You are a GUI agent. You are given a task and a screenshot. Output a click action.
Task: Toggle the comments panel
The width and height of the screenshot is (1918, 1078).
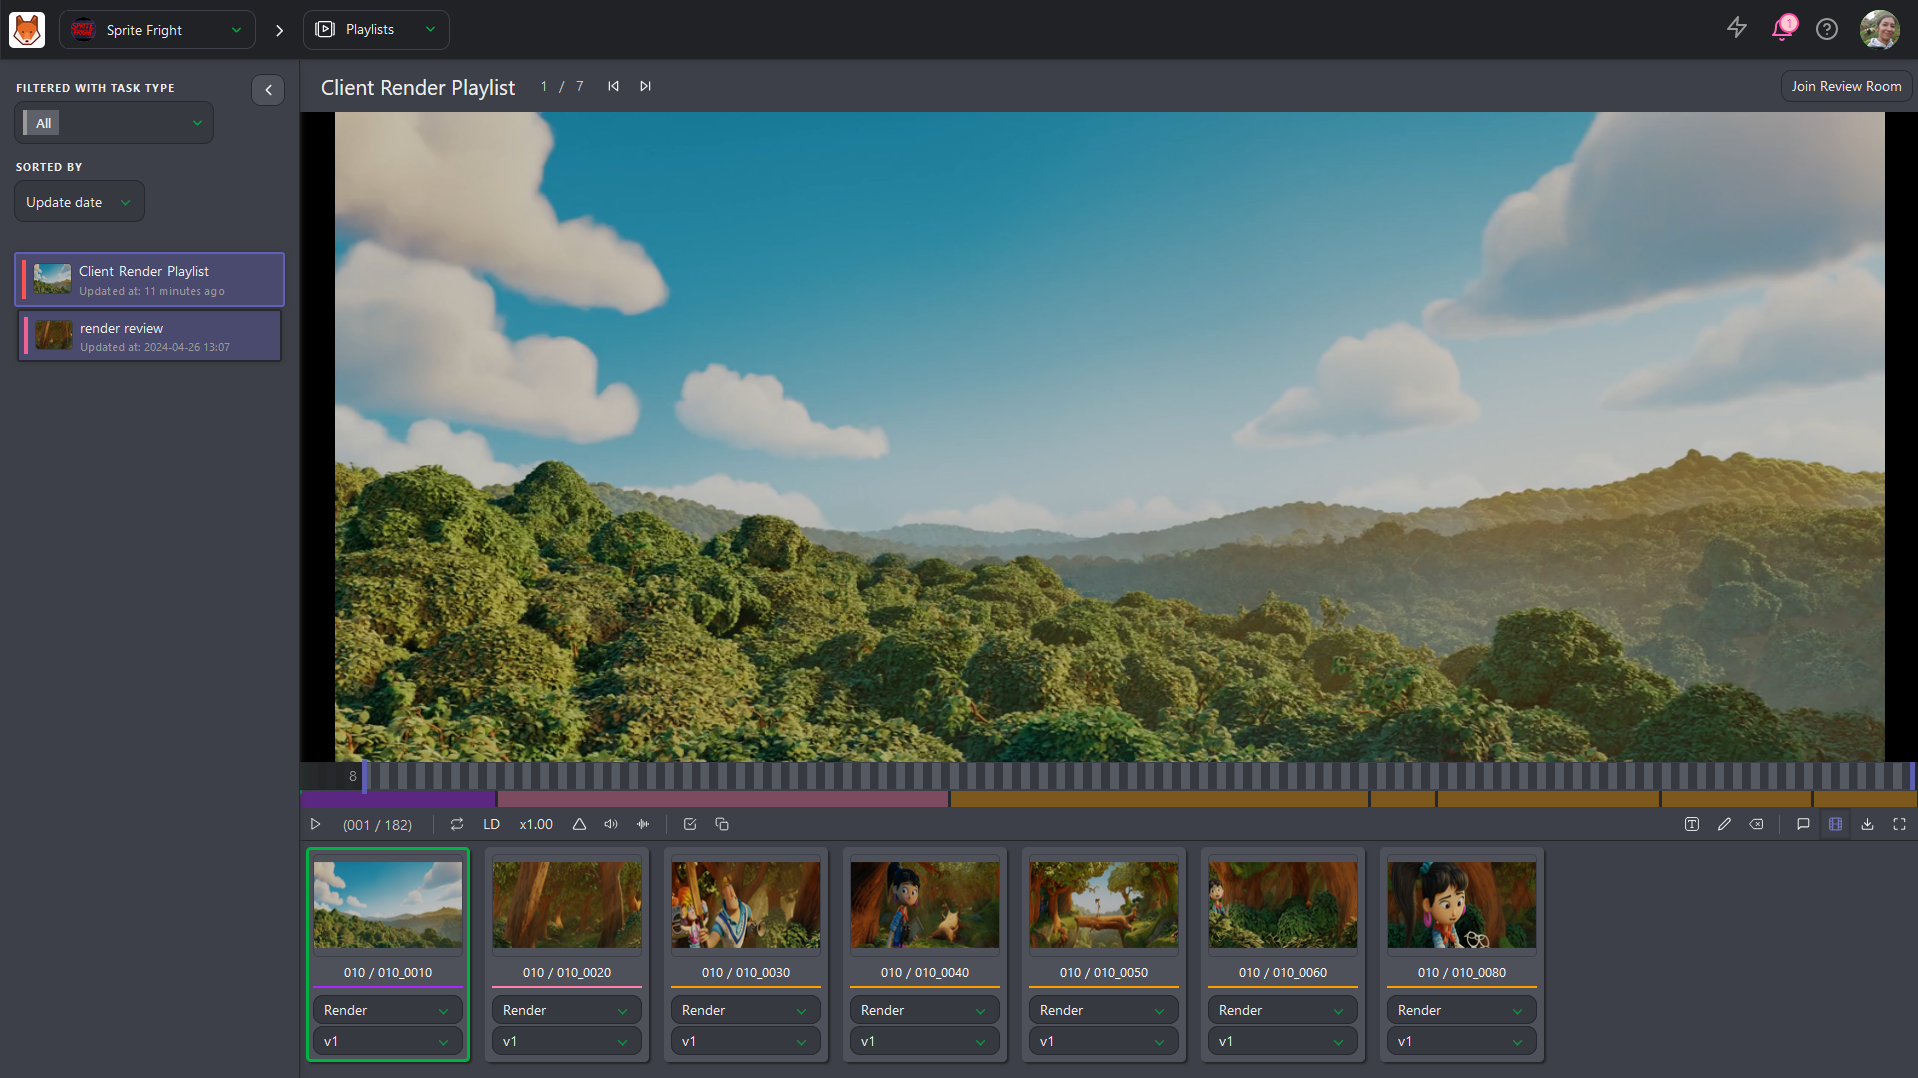[x=1803, y=824]
